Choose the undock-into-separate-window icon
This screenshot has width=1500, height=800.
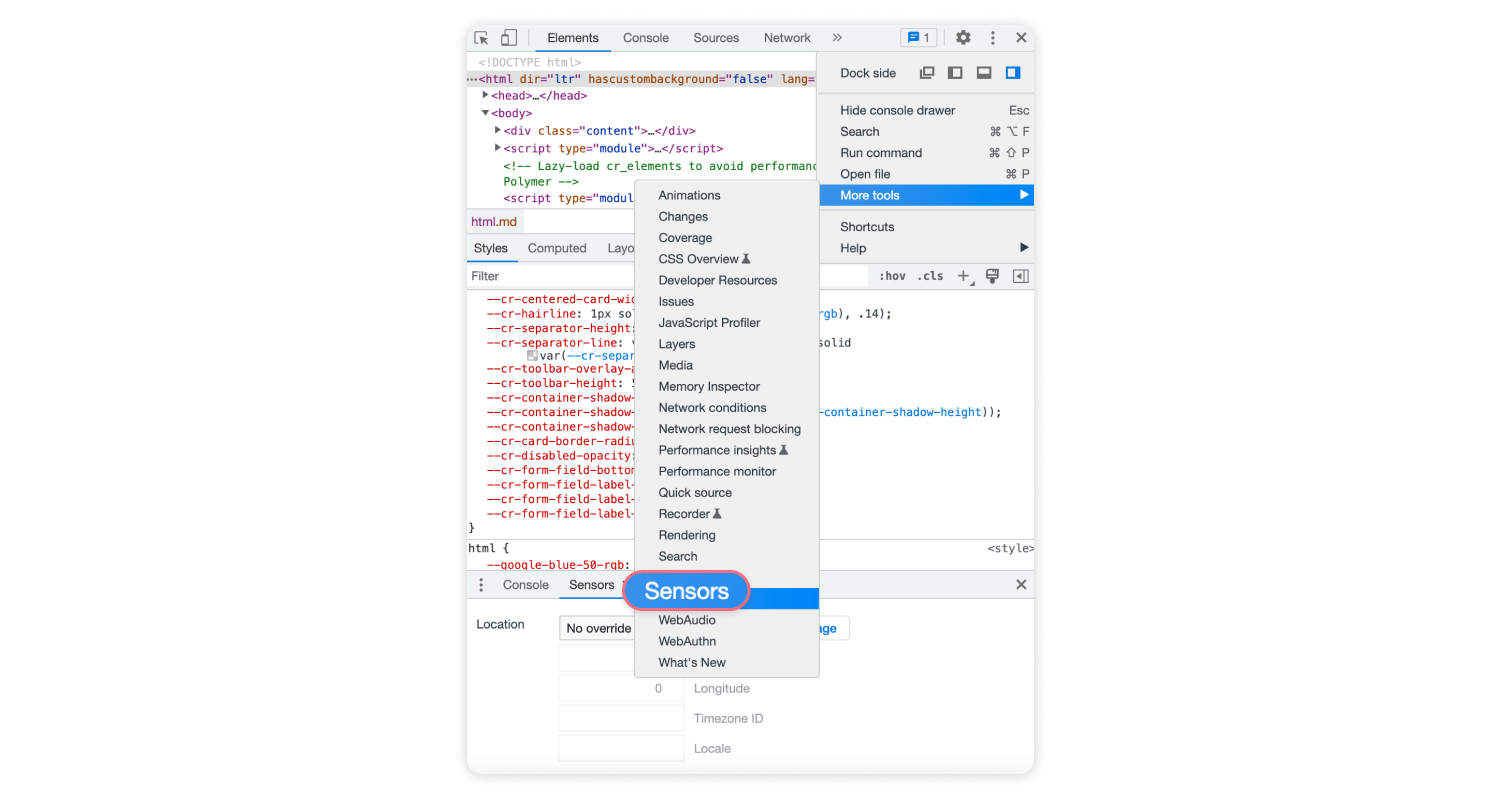[x=926, y=72]
